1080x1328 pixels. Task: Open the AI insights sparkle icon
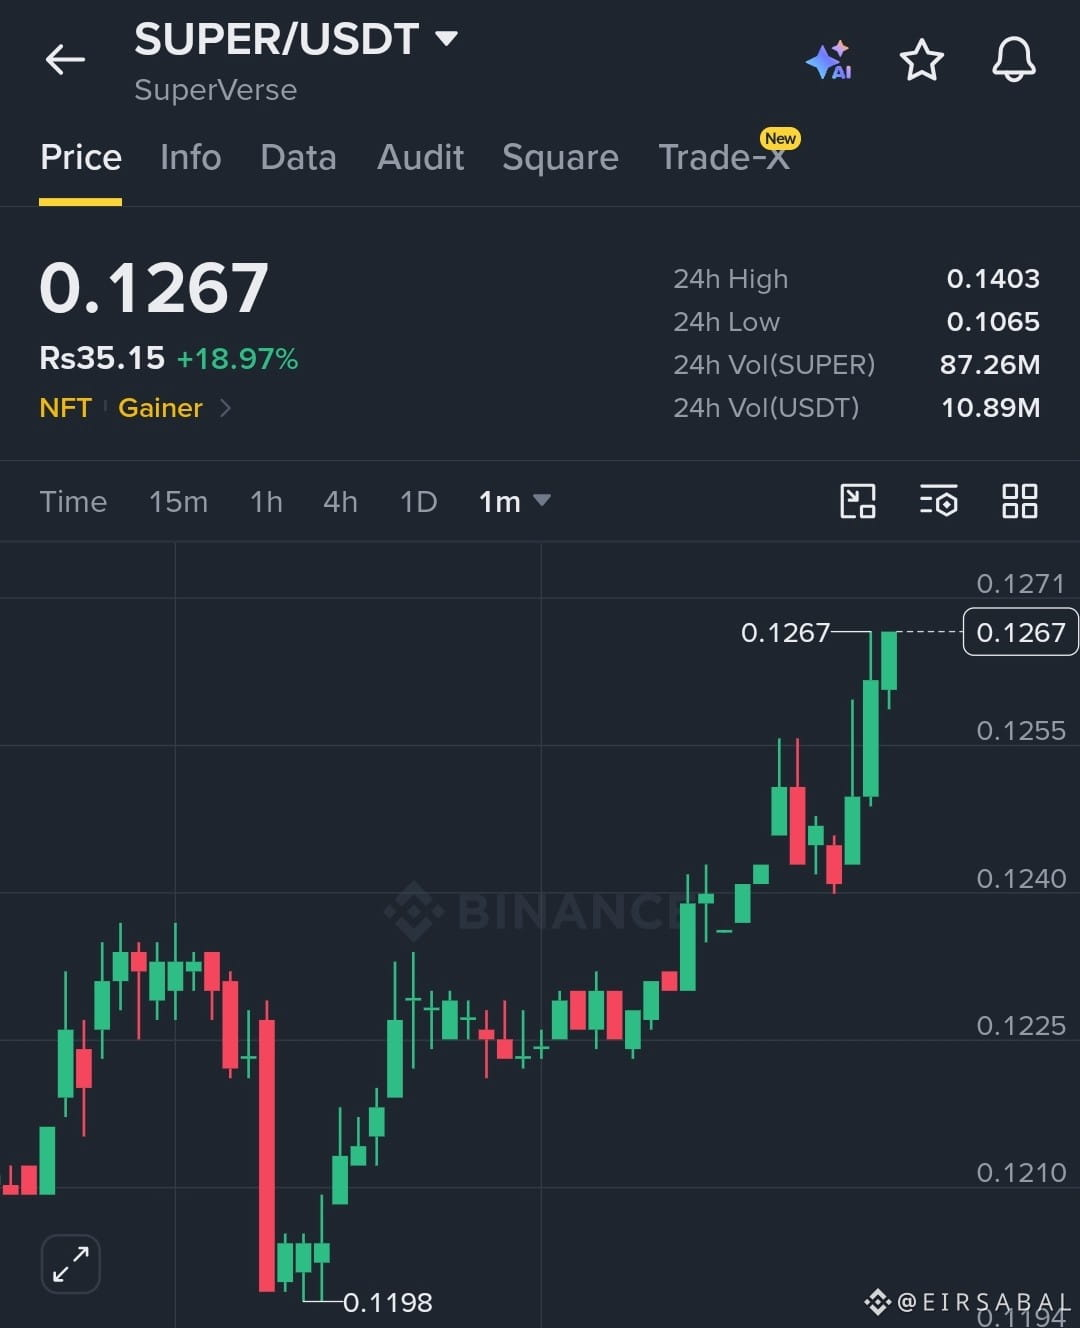[829, 60]
